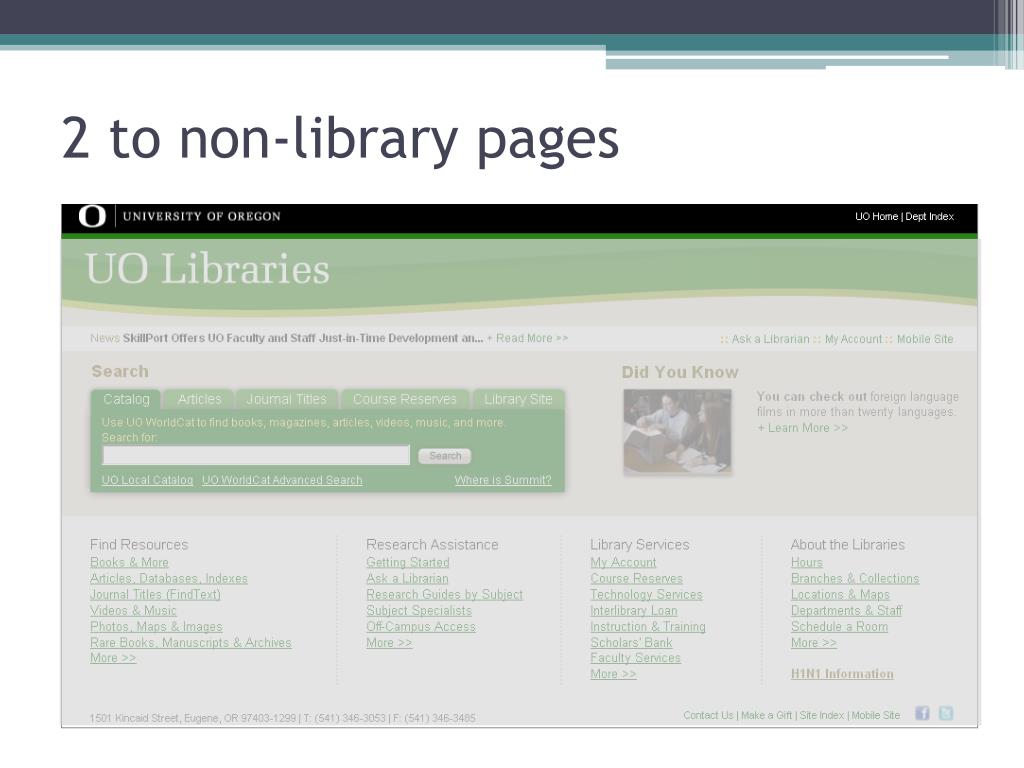Viewport: 1024px width, 768px height.
Task: Open Technology Services link
Action: [x=646, y=594]
